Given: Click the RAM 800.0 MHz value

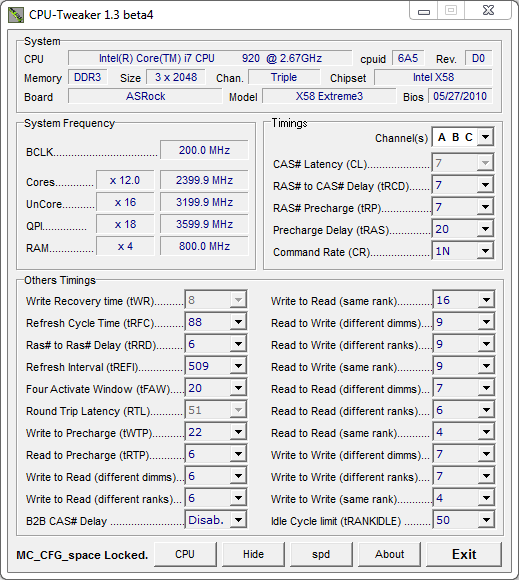Looking at the screenshot, I should (x=204, y=246).
